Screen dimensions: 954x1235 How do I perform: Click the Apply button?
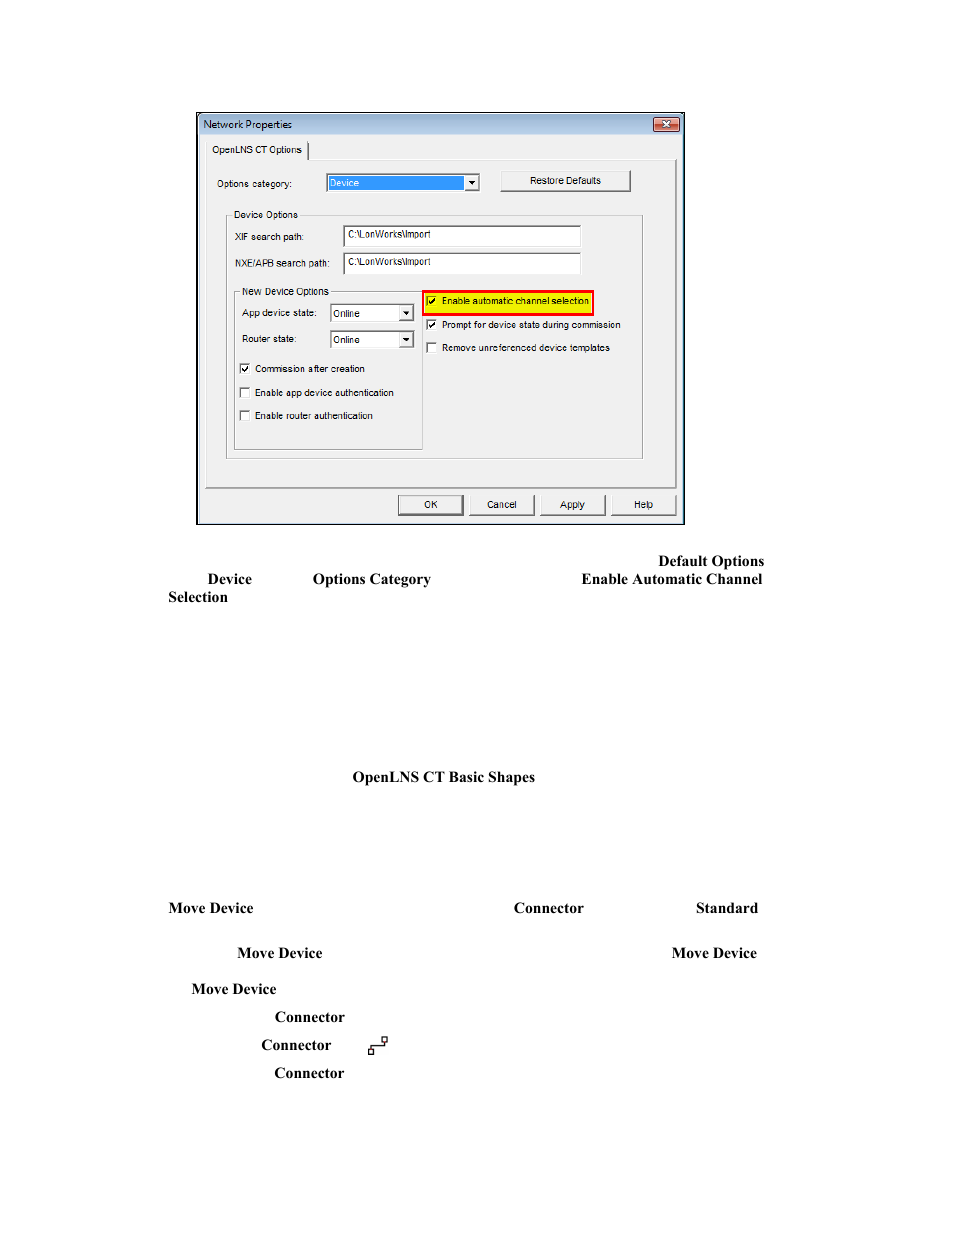point(572,505)
